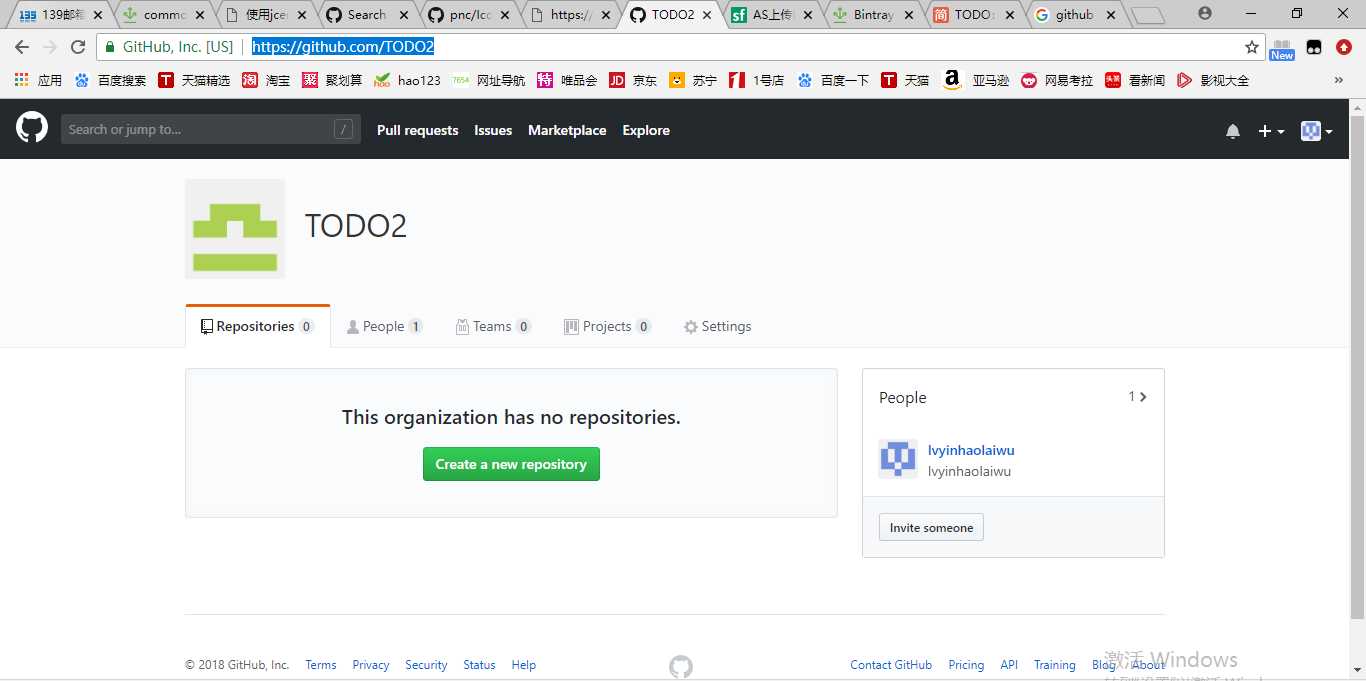
Task: Click the TODO2 organization avatar image
Action: pos(235,229)
